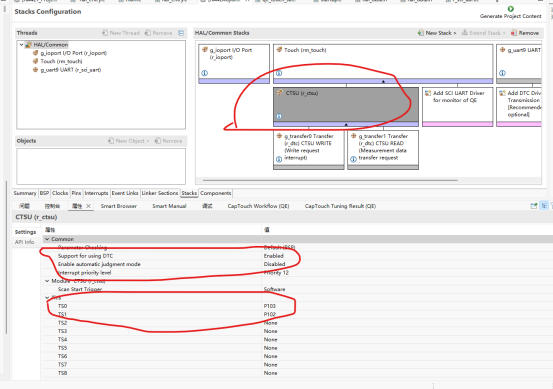Close the properties view tab
The image size is (553, 389).
coord(89,206)
